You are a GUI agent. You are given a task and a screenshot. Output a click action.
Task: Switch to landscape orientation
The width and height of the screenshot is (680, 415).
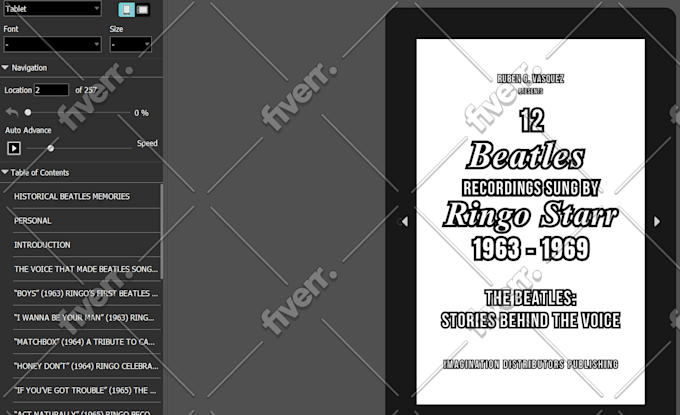[142, 10]
